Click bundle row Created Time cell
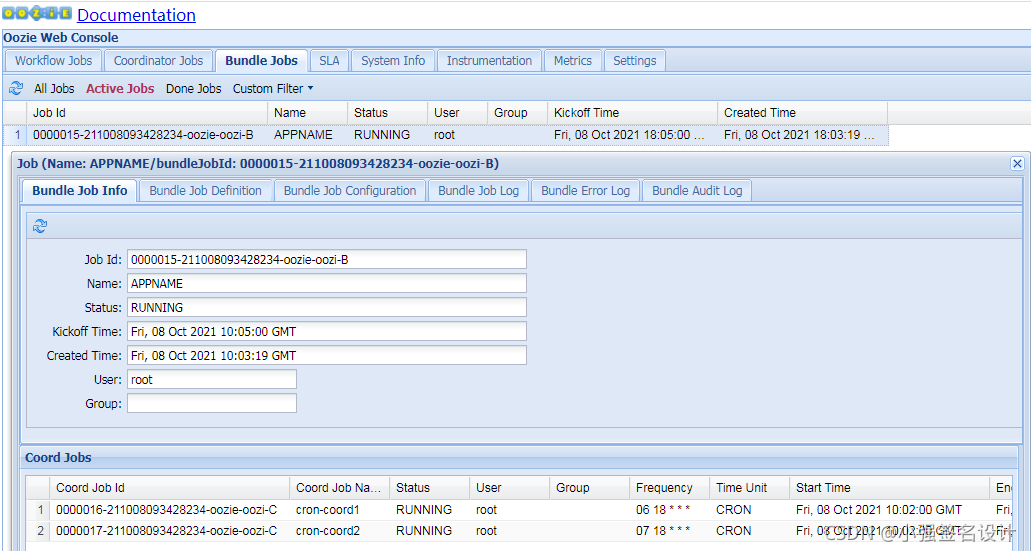This screenshot has height=551, width=1031. pyautogui.click(x=803, y=135)
